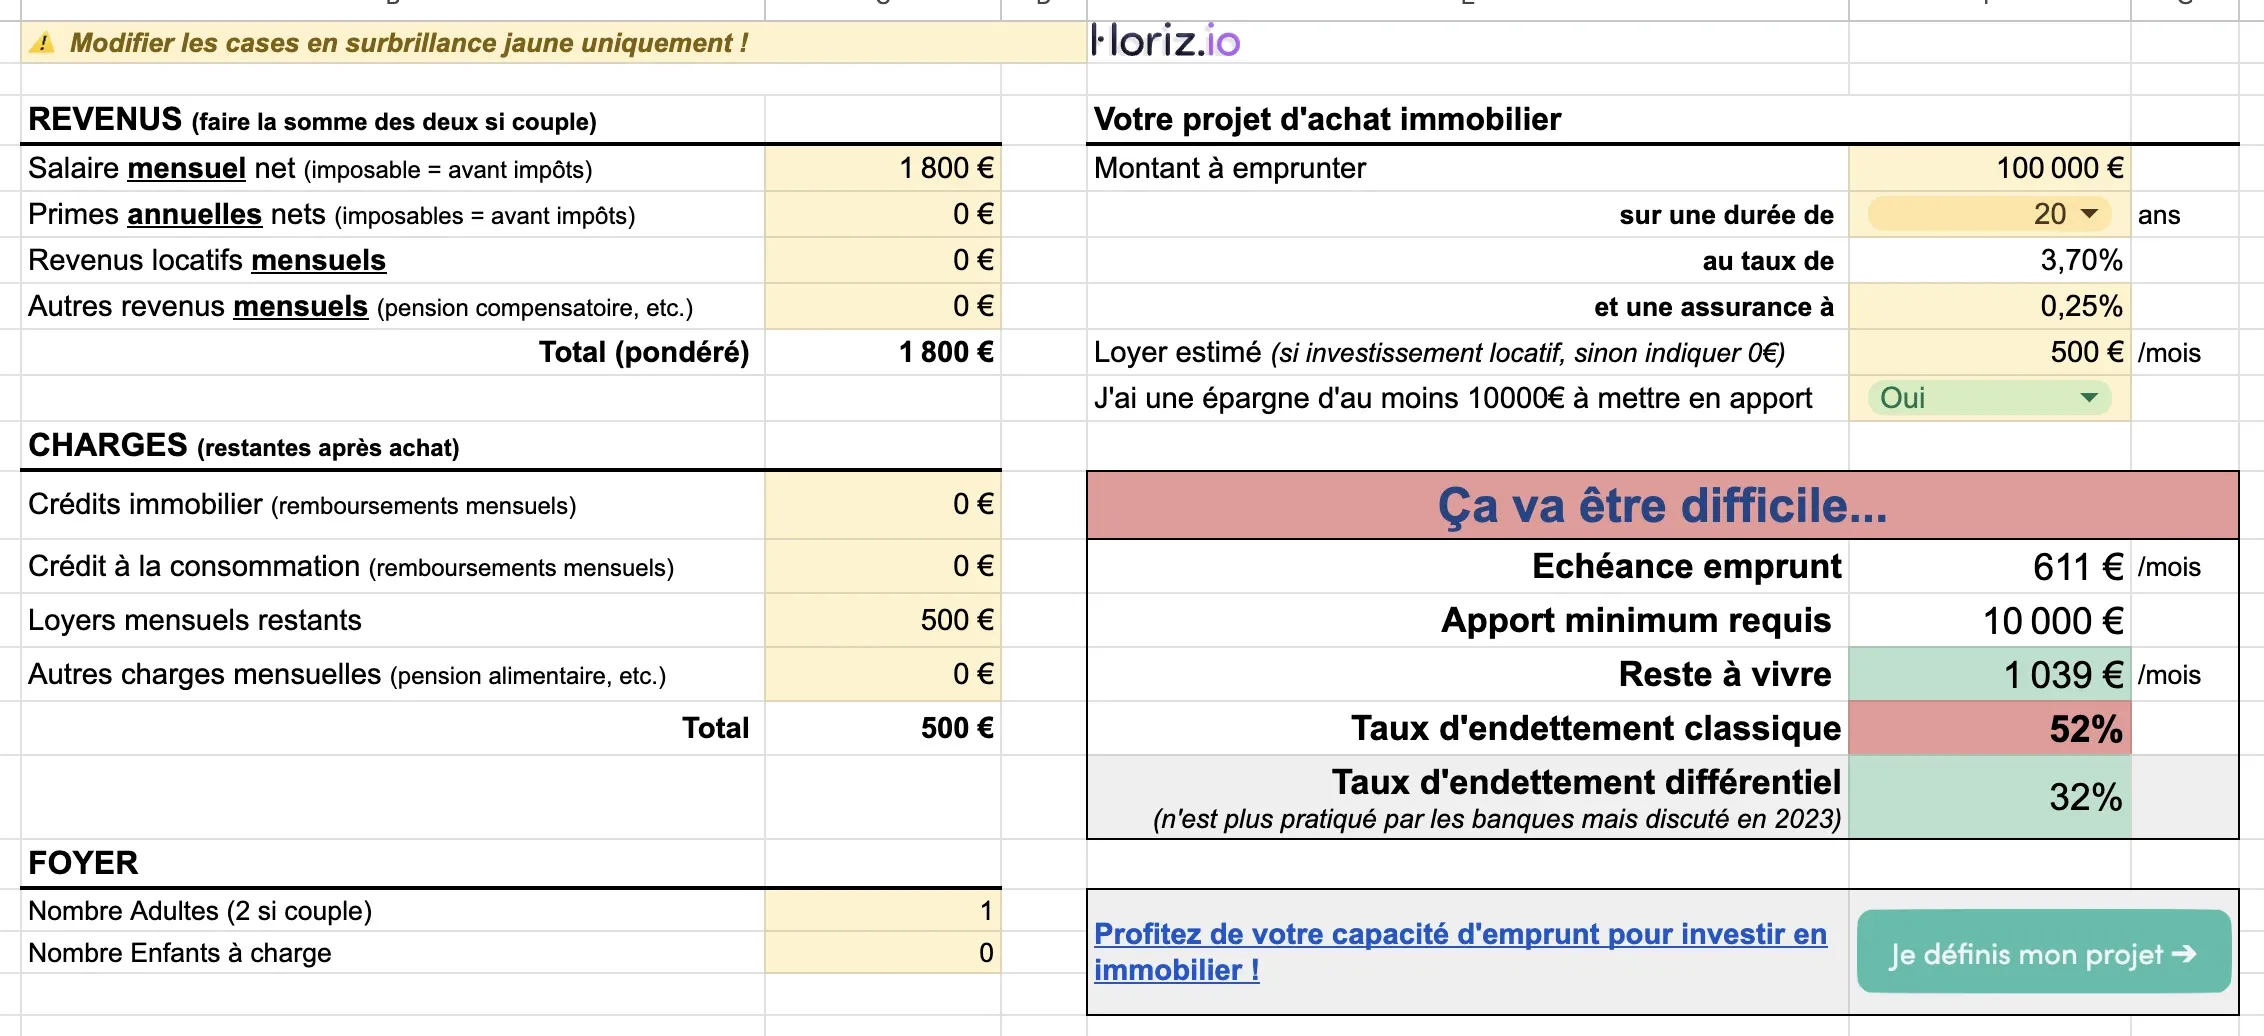Click the "Ça va être difficile..." banner
2264x1036 pixels.
[1662, 506]
